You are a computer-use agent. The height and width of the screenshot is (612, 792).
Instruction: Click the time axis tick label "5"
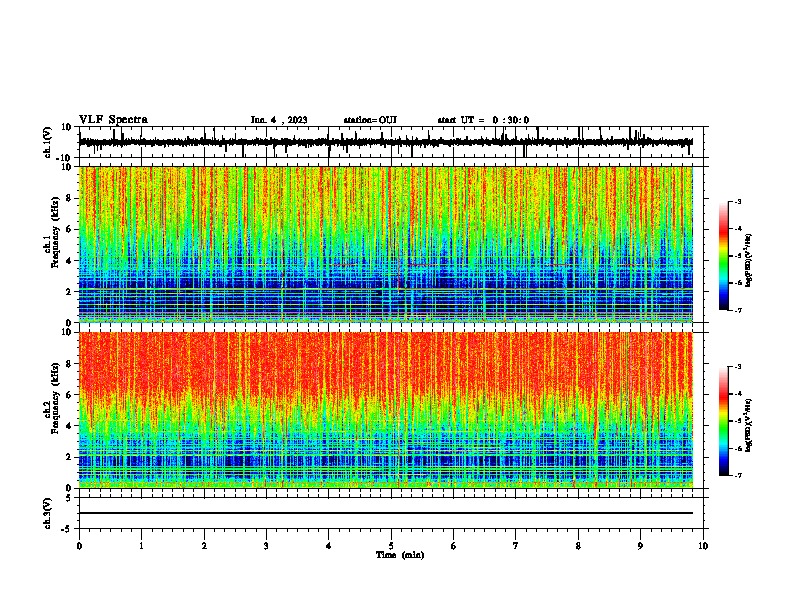tap(391, 546)
